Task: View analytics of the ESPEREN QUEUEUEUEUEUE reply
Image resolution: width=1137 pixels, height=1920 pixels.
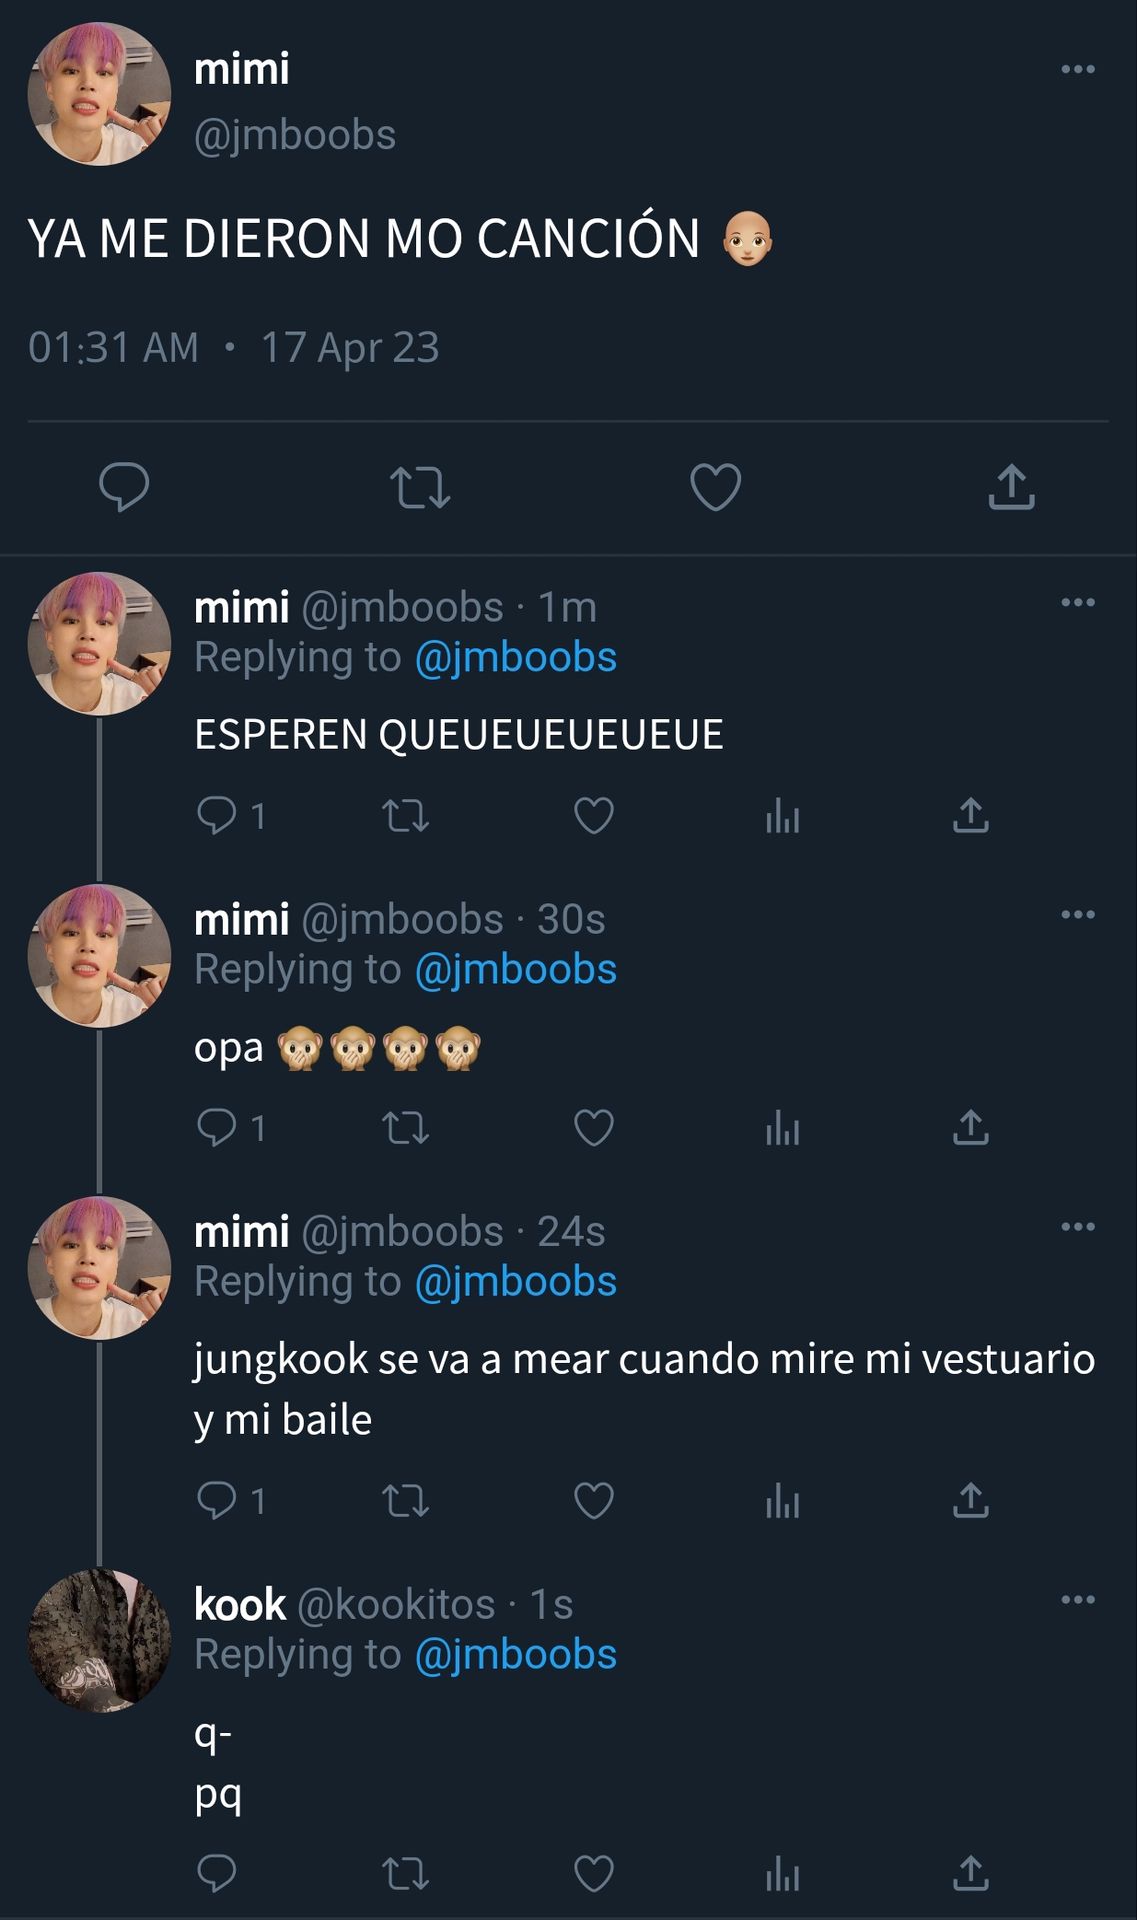Action: [x=782, y=816]
